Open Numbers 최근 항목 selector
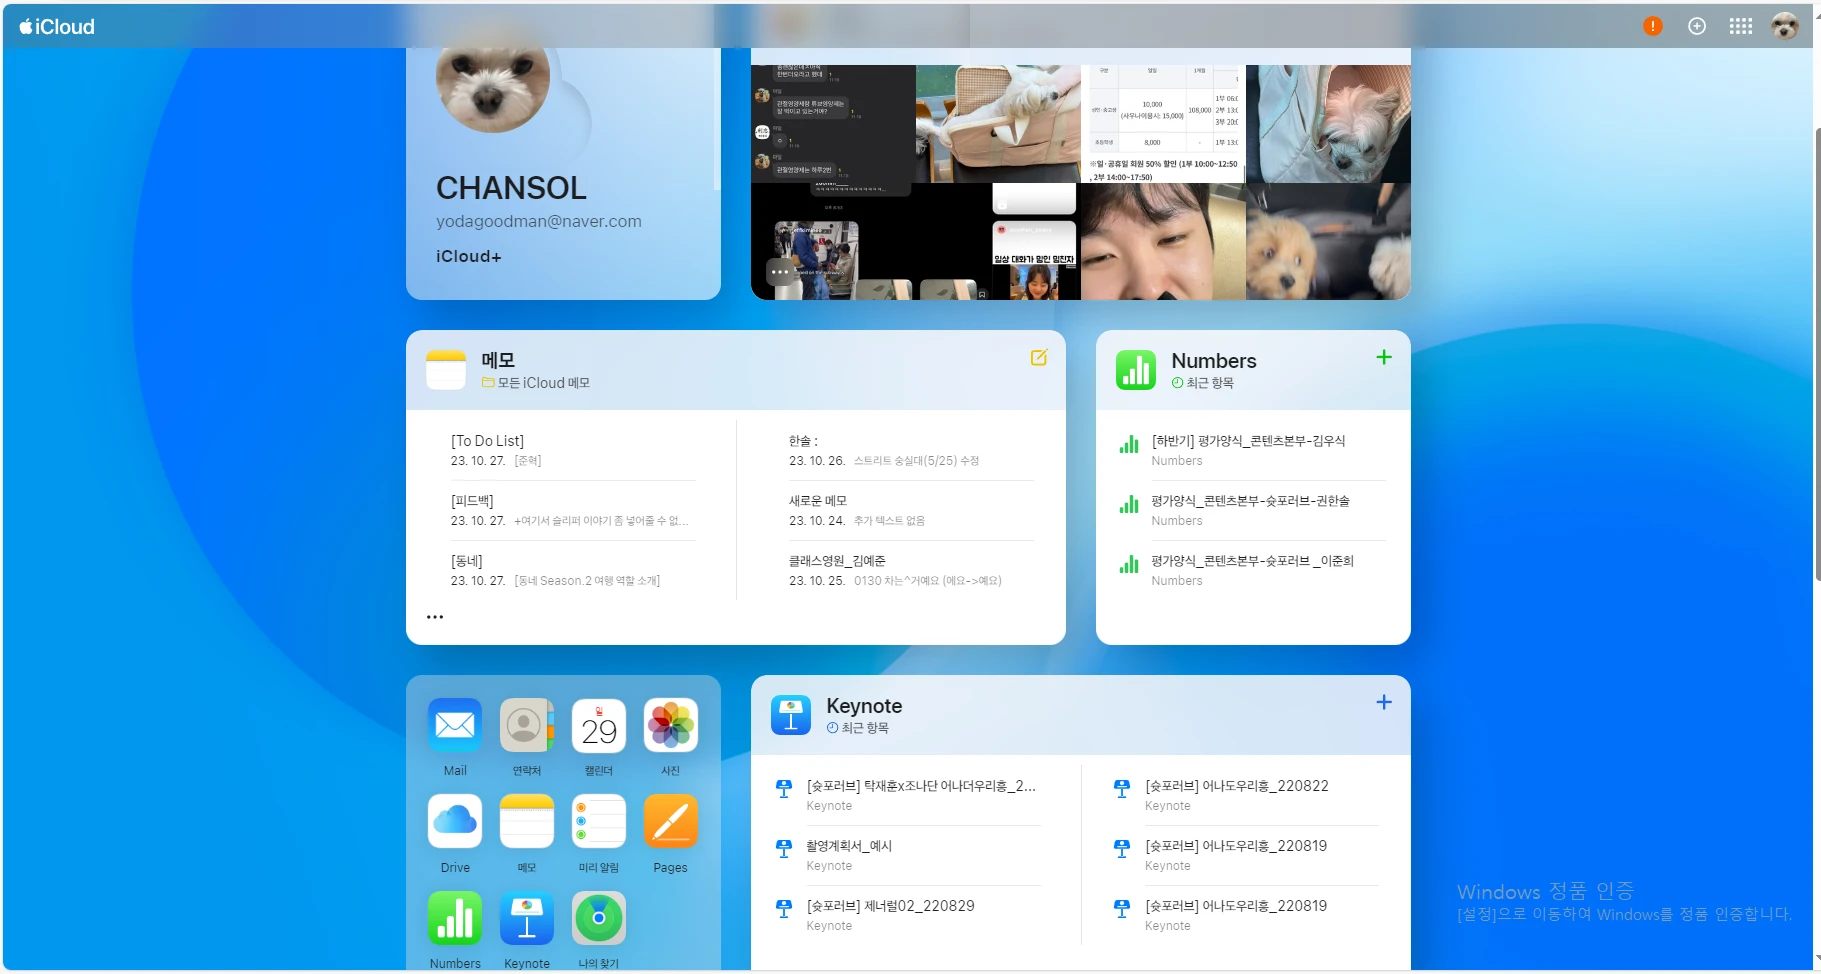 1203,383
